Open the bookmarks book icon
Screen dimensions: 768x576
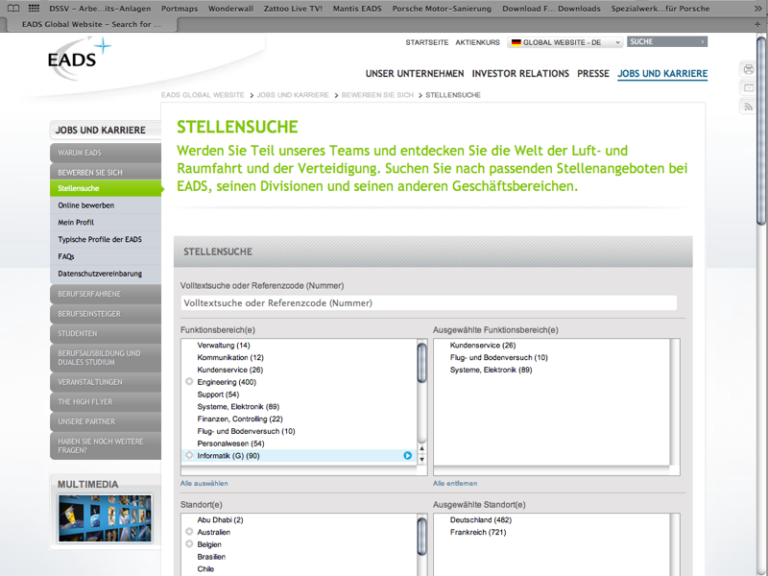point(13,8)
